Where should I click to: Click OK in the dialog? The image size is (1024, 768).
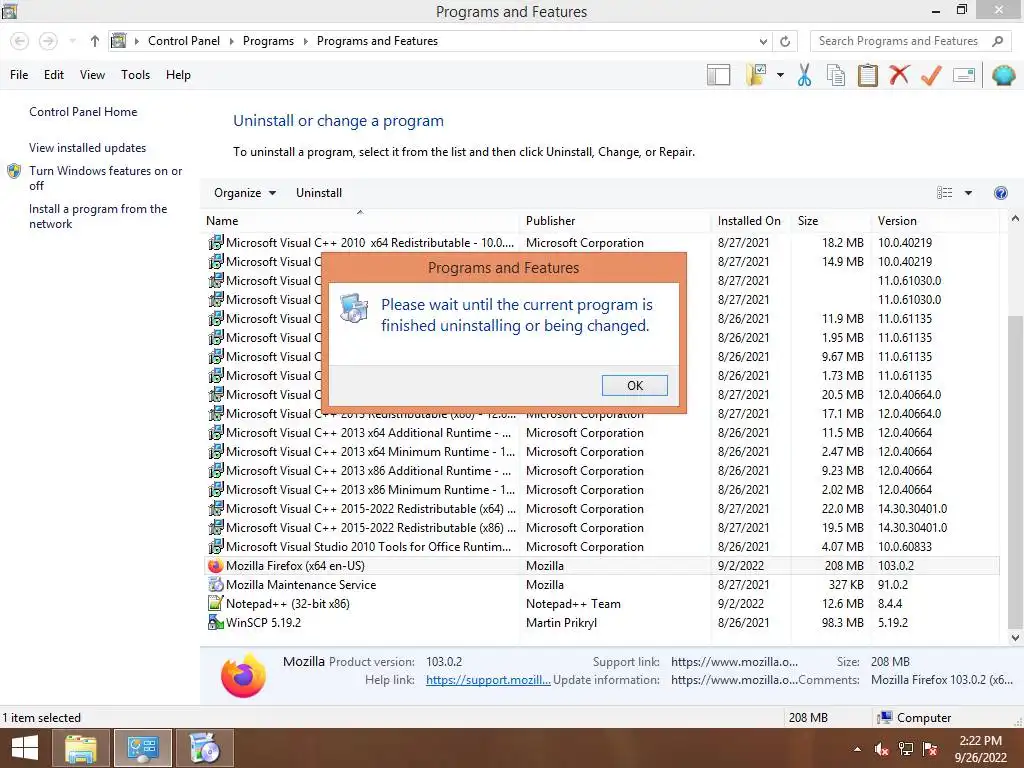635,385
